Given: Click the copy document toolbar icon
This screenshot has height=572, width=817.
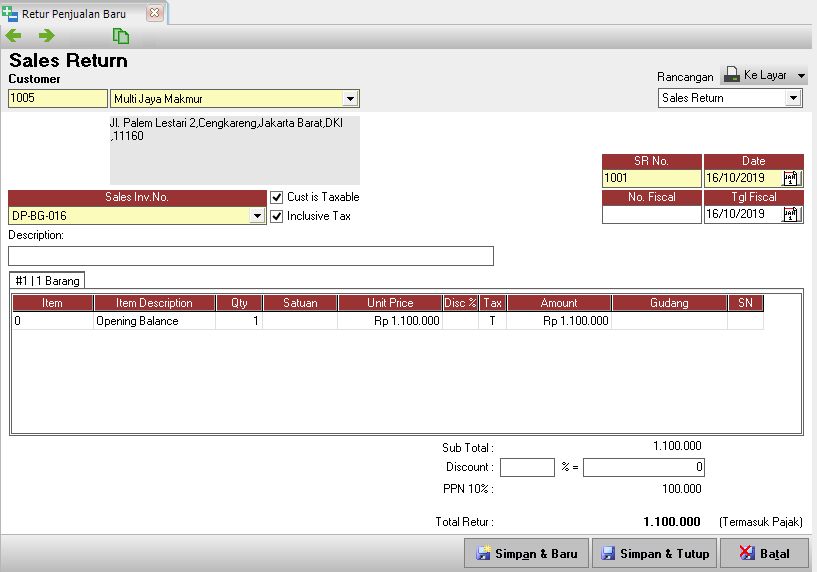Looking at the screenshot, I should click(121, 36).
